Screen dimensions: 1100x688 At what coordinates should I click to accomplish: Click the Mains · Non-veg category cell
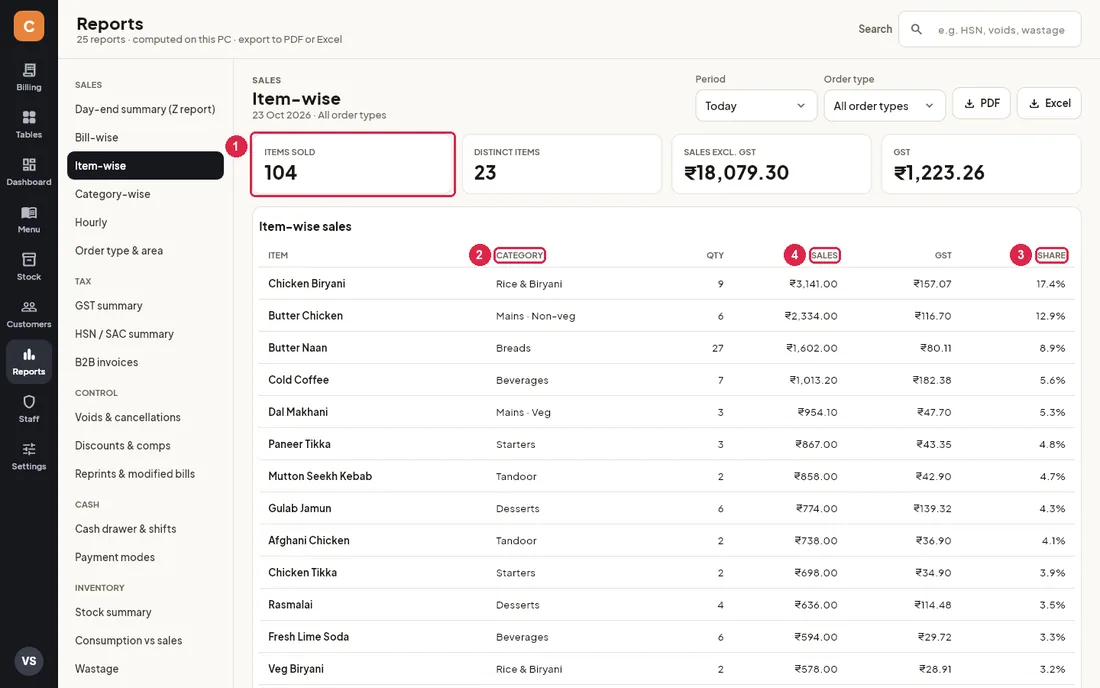(535, 316)
